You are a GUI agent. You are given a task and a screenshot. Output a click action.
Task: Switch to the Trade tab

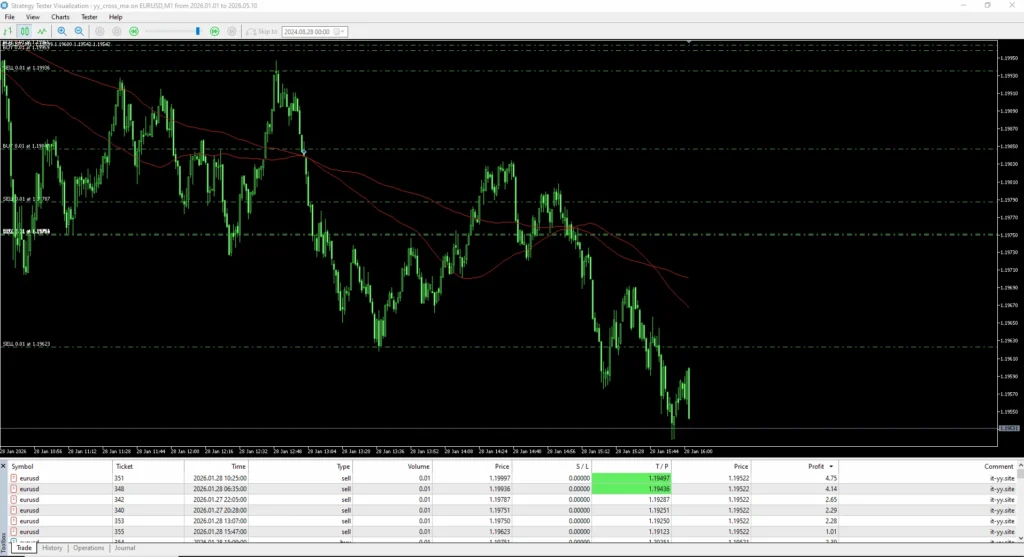click(24, 548)
